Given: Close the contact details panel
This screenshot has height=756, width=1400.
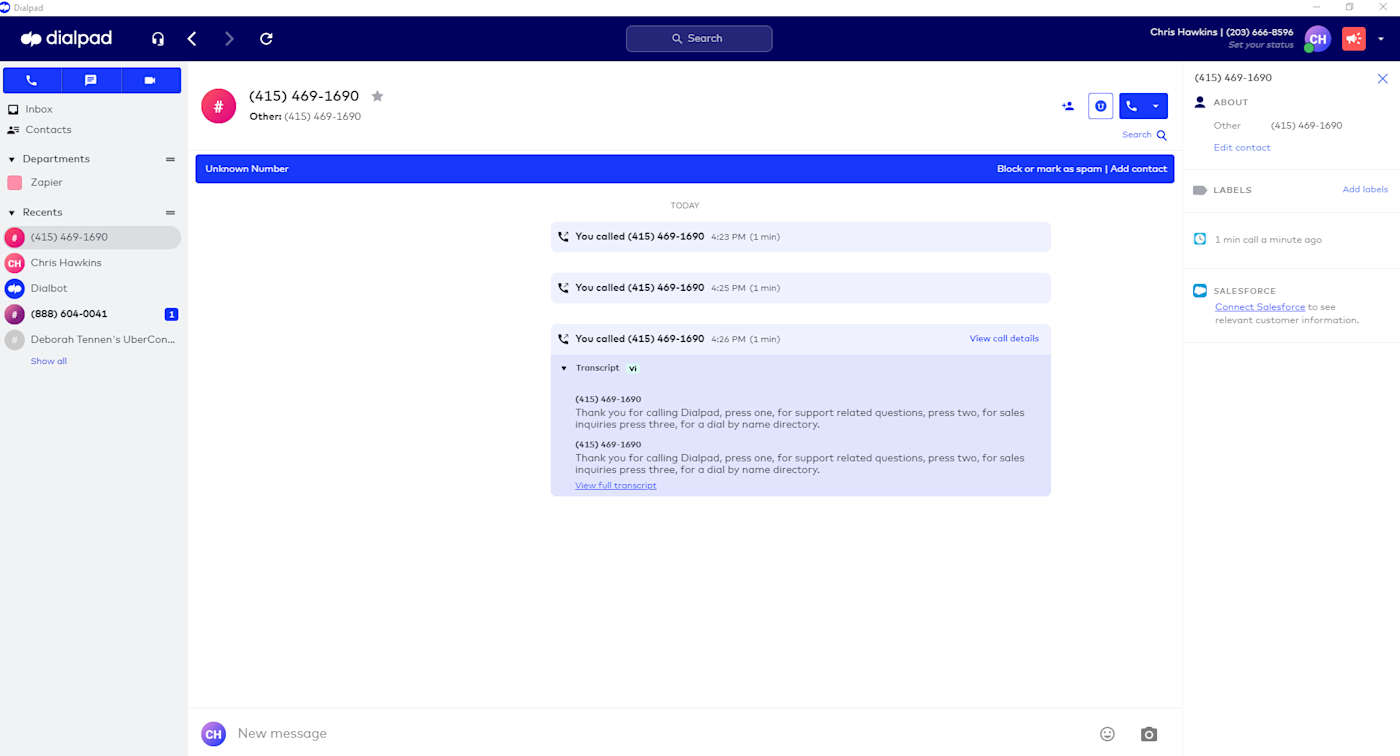Looking at the screenshot, I should [1382, 78].
